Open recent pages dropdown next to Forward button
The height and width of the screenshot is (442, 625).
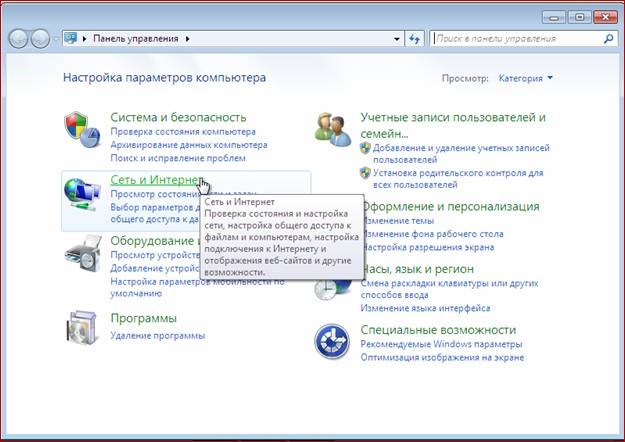(x=56, y=39)
